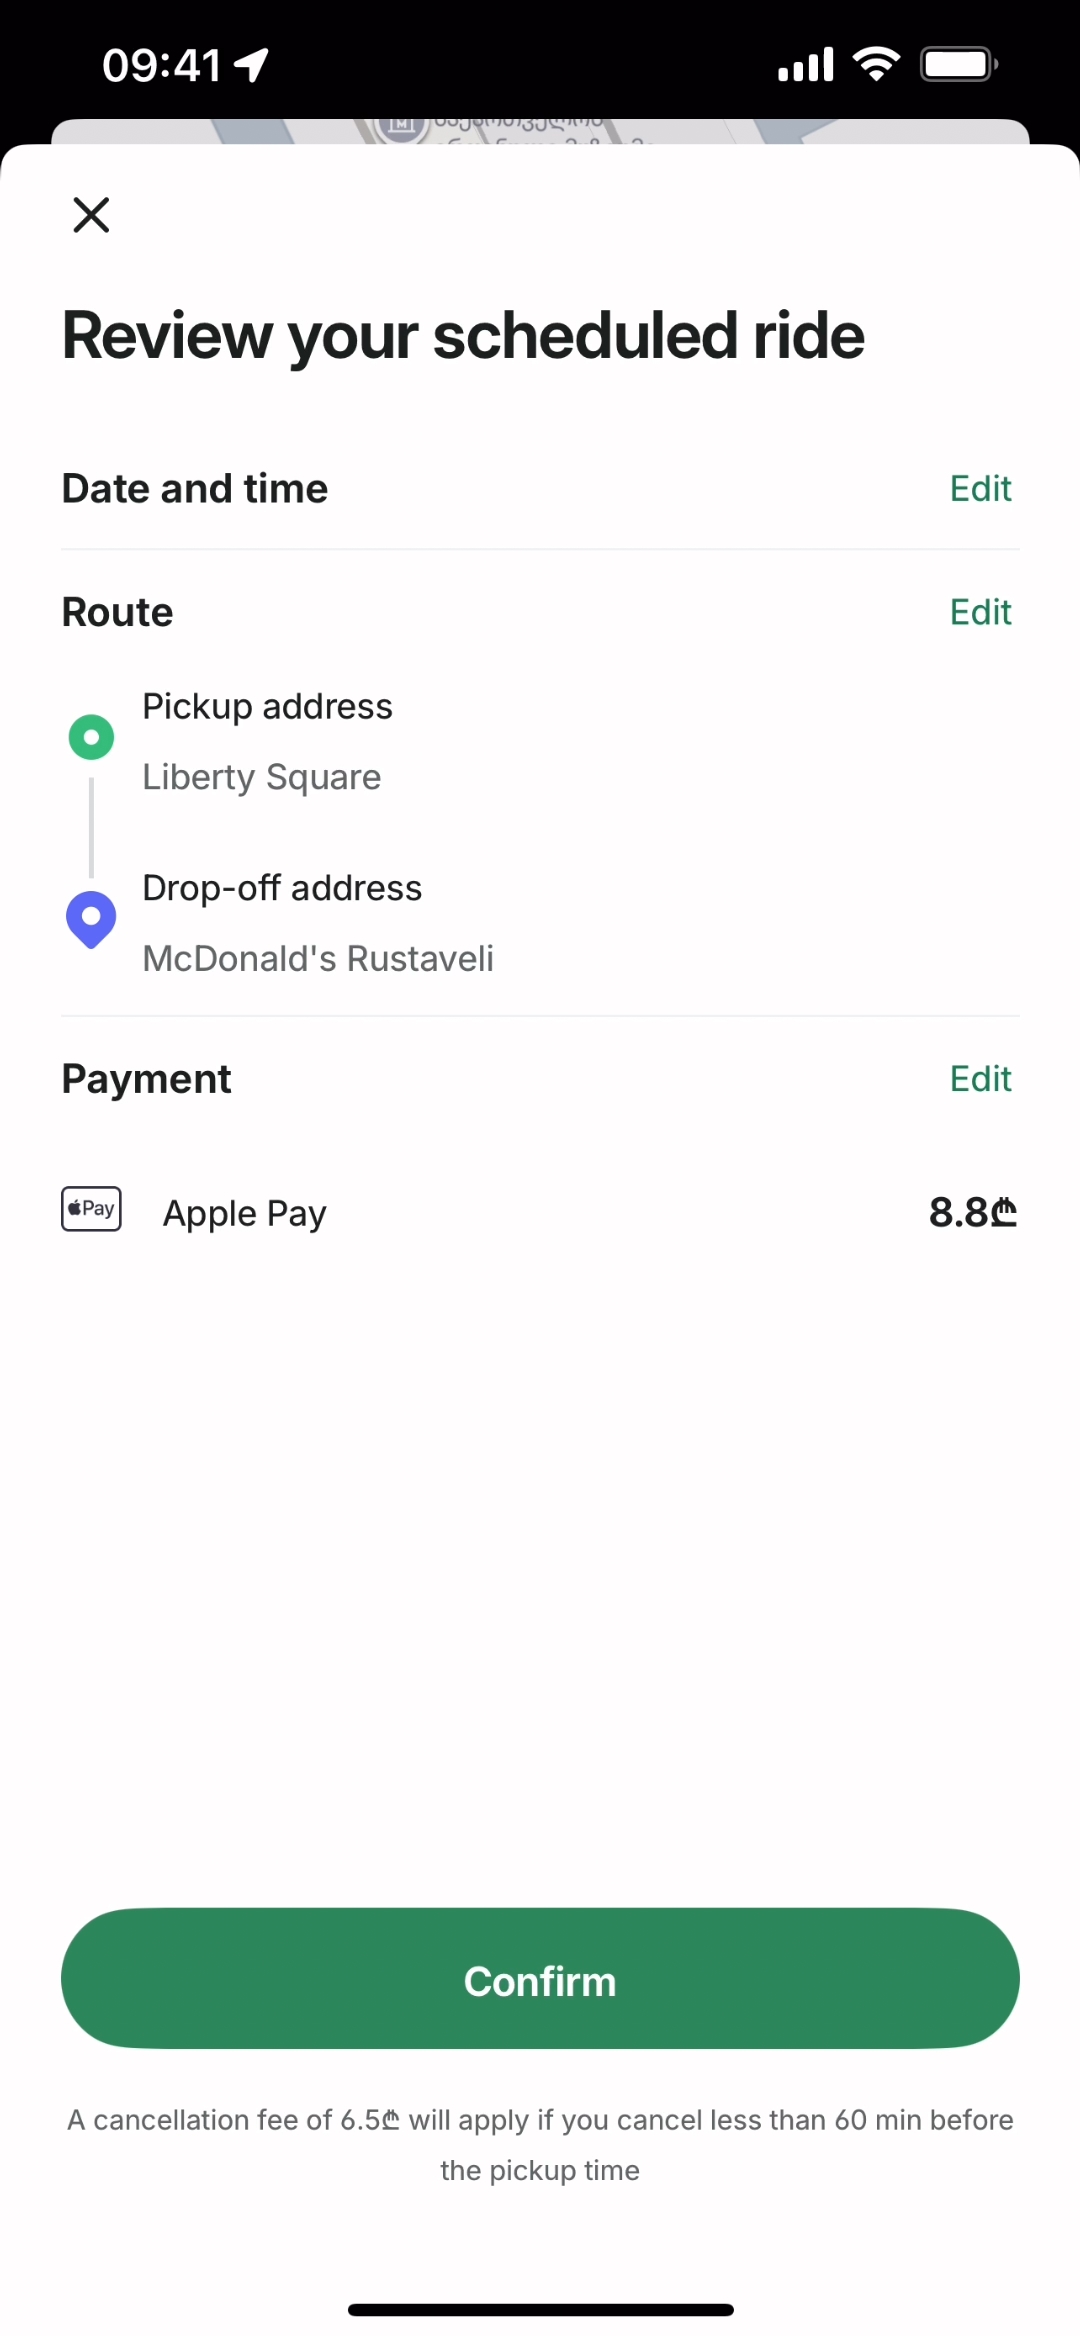Image resolution: width=1080 pixels, height=2336 pixels.
Task: Tap the battery indicator icon
Action: pyautogui.click(x=958, y=65)
